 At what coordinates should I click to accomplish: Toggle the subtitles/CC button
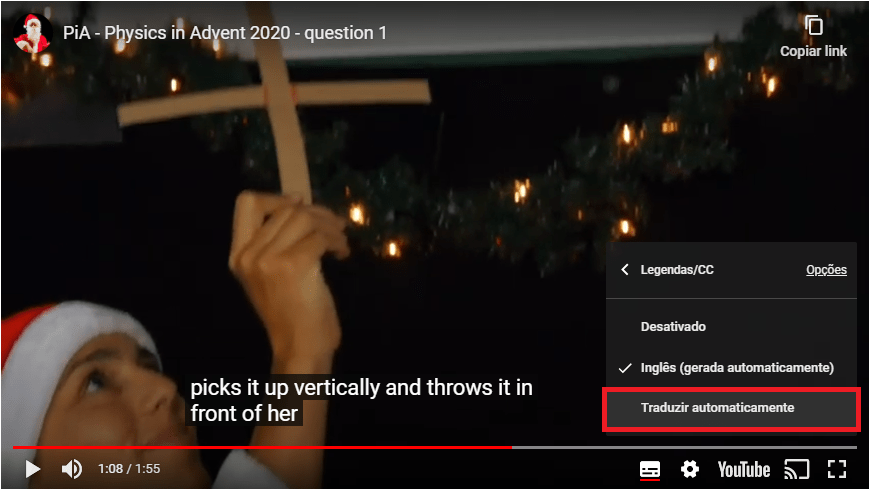650,470
